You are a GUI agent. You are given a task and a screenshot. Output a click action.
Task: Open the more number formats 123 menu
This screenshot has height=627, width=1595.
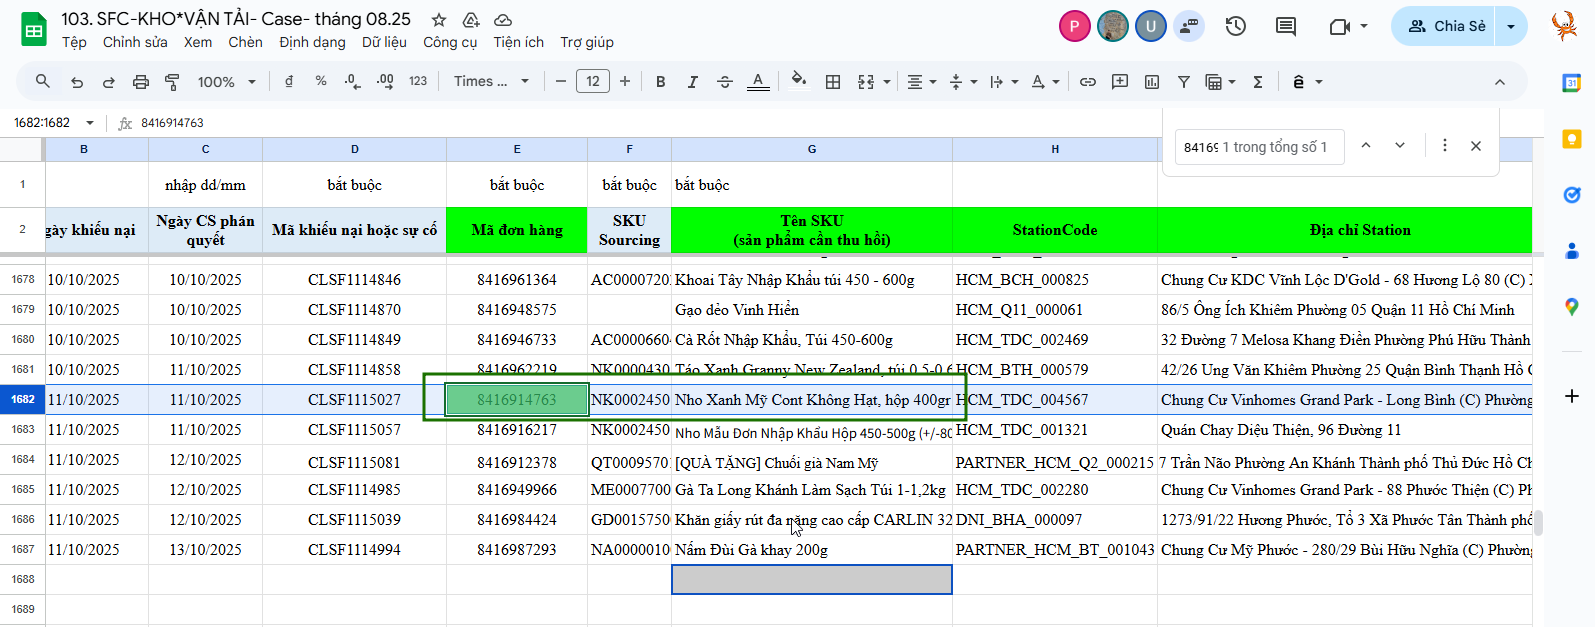tap(418, 82)
